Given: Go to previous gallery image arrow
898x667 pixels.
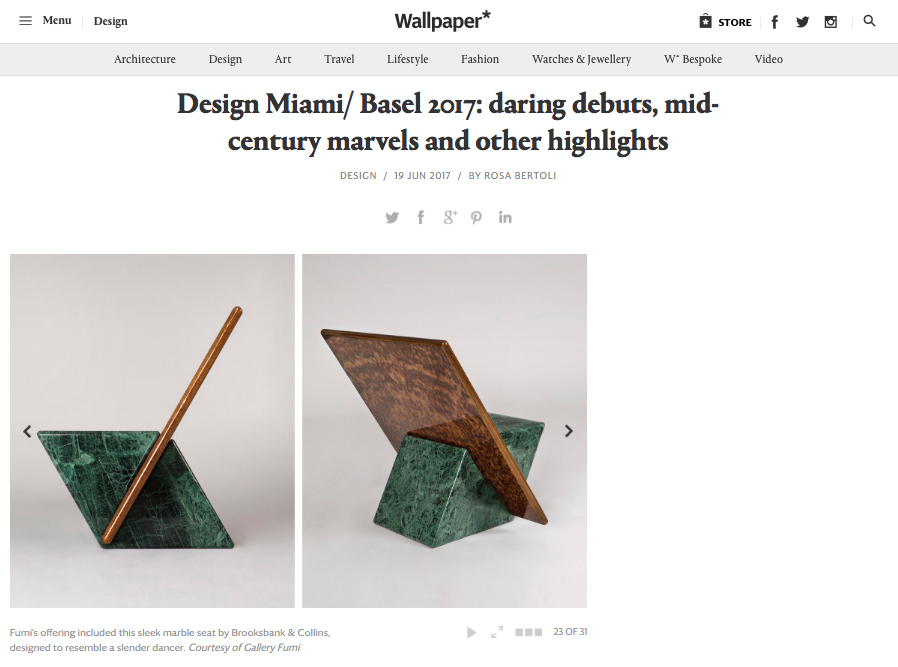Looking at the screenshot, I should [x=27, y=431].
